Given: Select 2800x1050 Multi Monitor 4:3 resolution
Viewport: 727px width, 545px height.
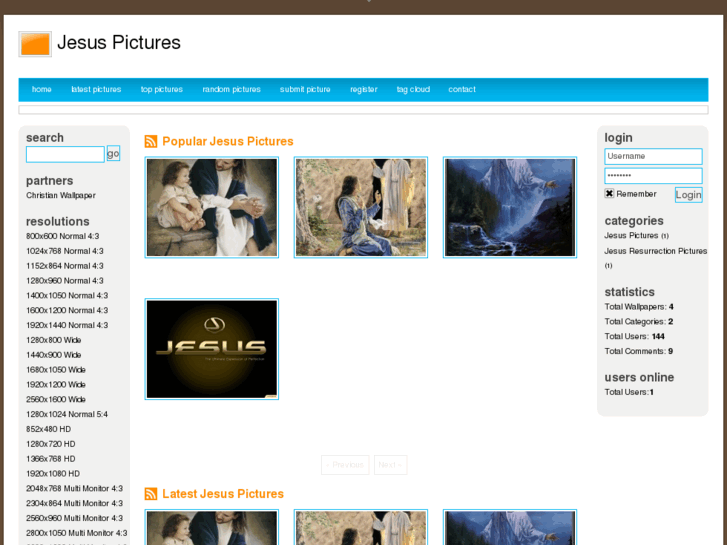Looking at the screenshot, I should (x=77, y=533).
